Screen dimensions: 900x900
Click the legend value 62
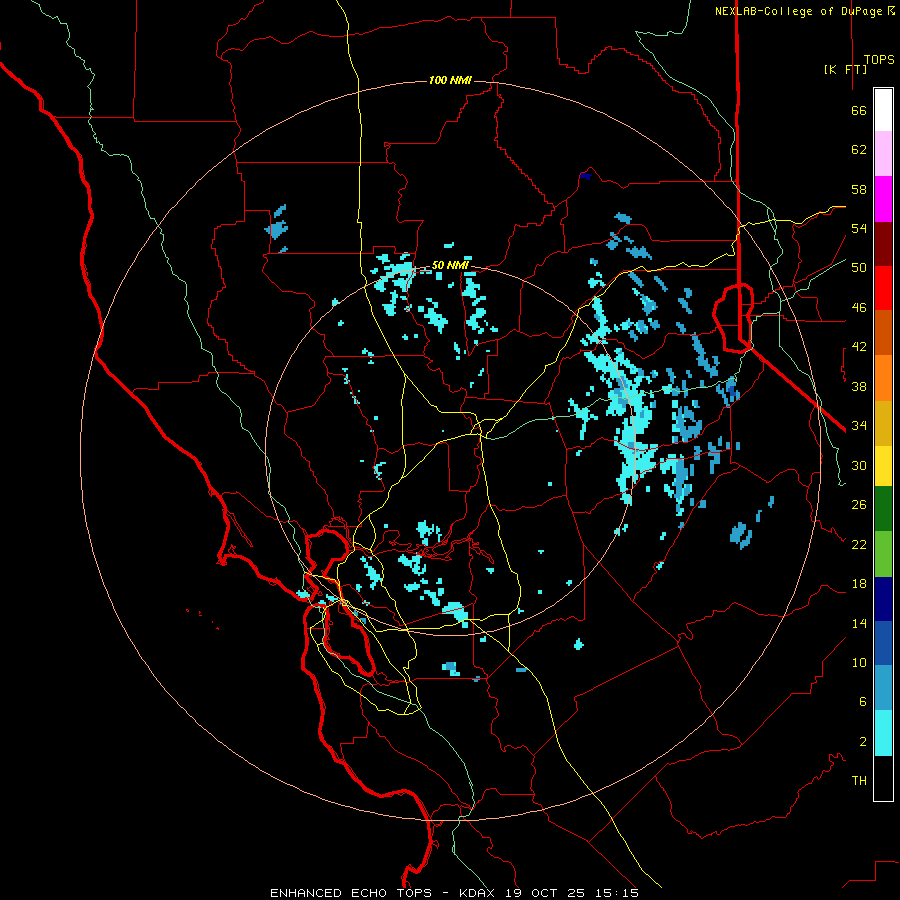tap(859, 150)
